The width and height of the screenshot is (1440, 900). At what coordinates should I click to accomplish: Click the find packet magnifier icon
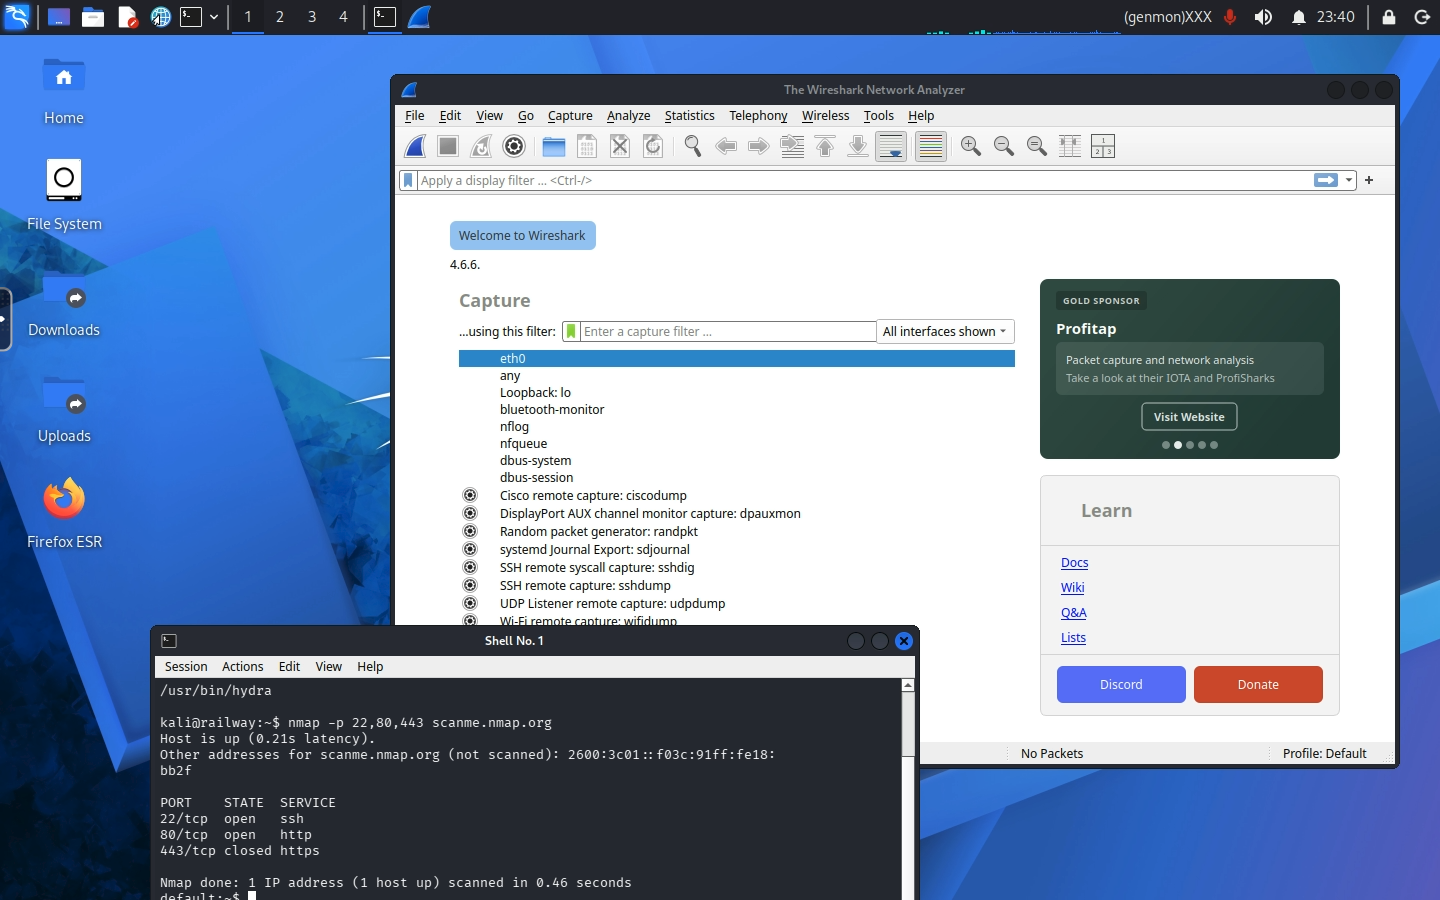[x=693, y=146]
